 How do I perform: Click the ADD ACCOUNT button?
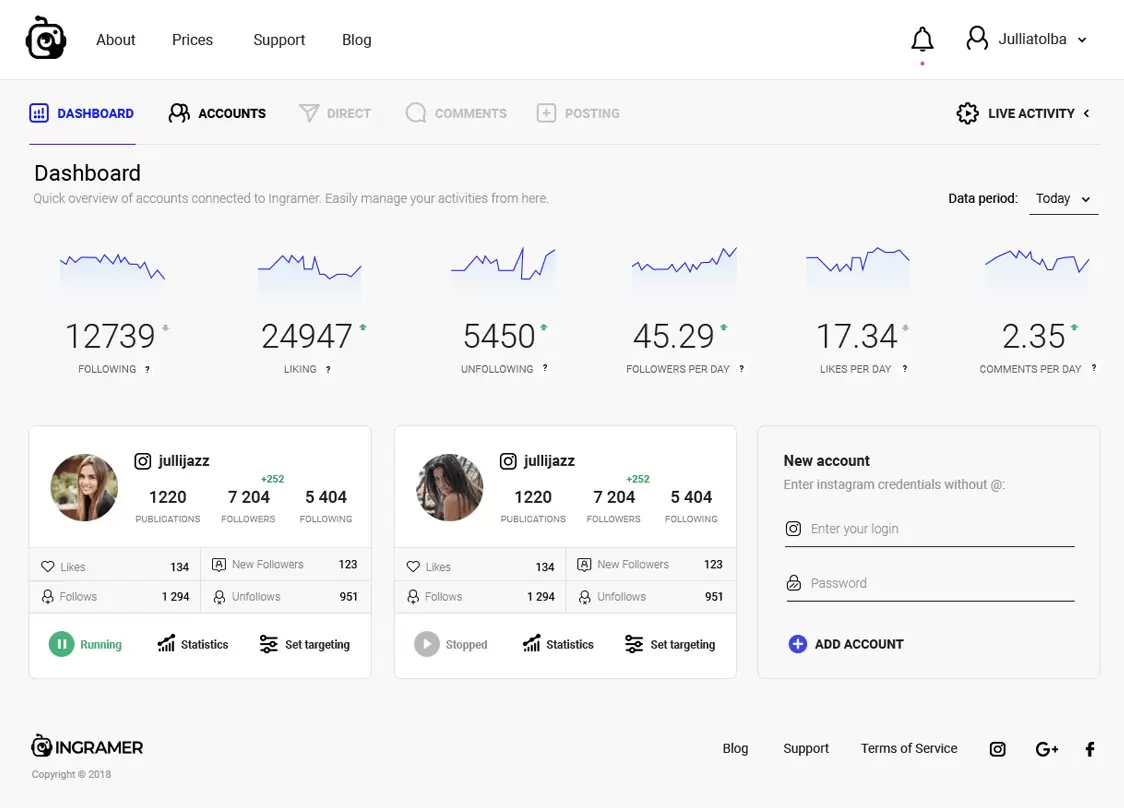846,644
